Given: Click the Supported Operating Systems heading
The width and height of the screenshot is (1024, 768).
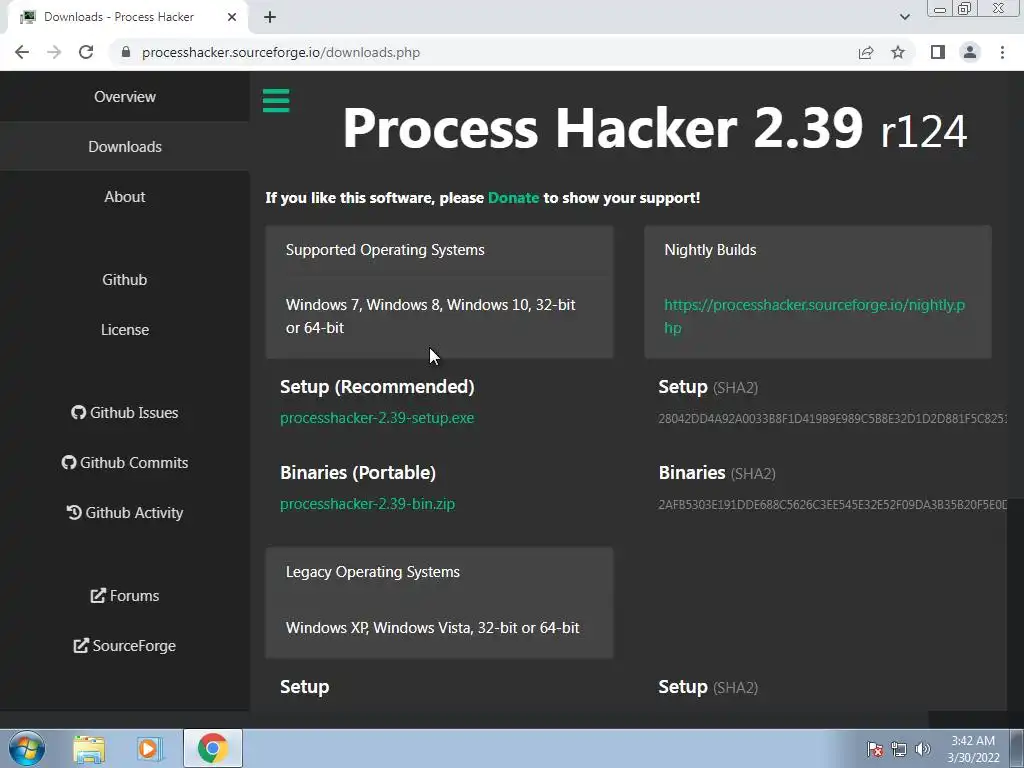Looking at the screenshot, I should point(385,250).
